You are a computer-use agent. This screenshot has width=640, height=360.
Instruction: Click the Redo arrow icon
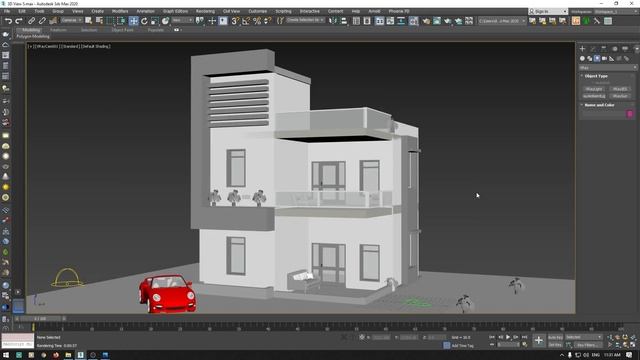tap(19, 21)
